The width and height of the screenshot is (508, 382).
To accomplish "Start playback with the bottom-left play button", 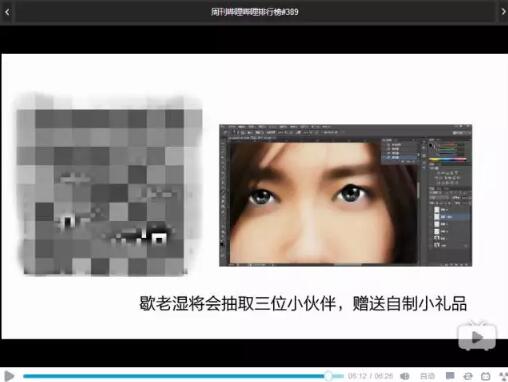I will coord(9,376).
